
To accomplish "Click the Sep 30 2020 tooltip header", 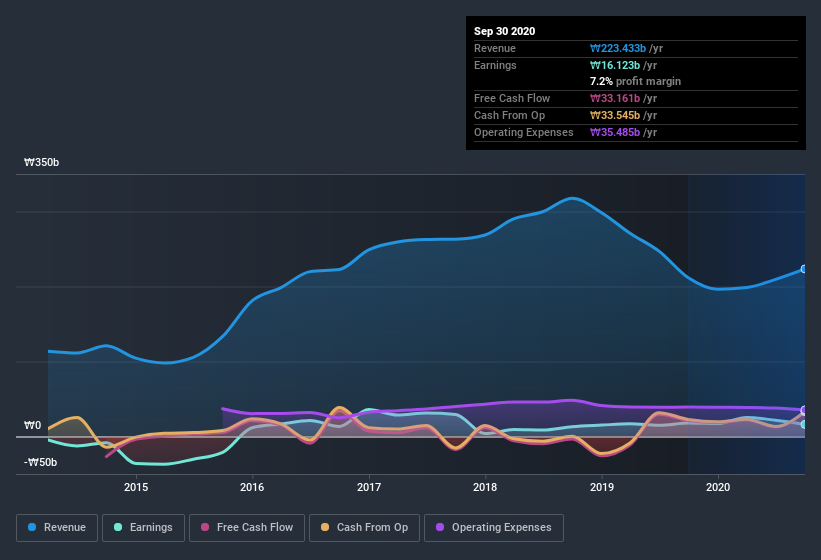I will coord(505,31).
